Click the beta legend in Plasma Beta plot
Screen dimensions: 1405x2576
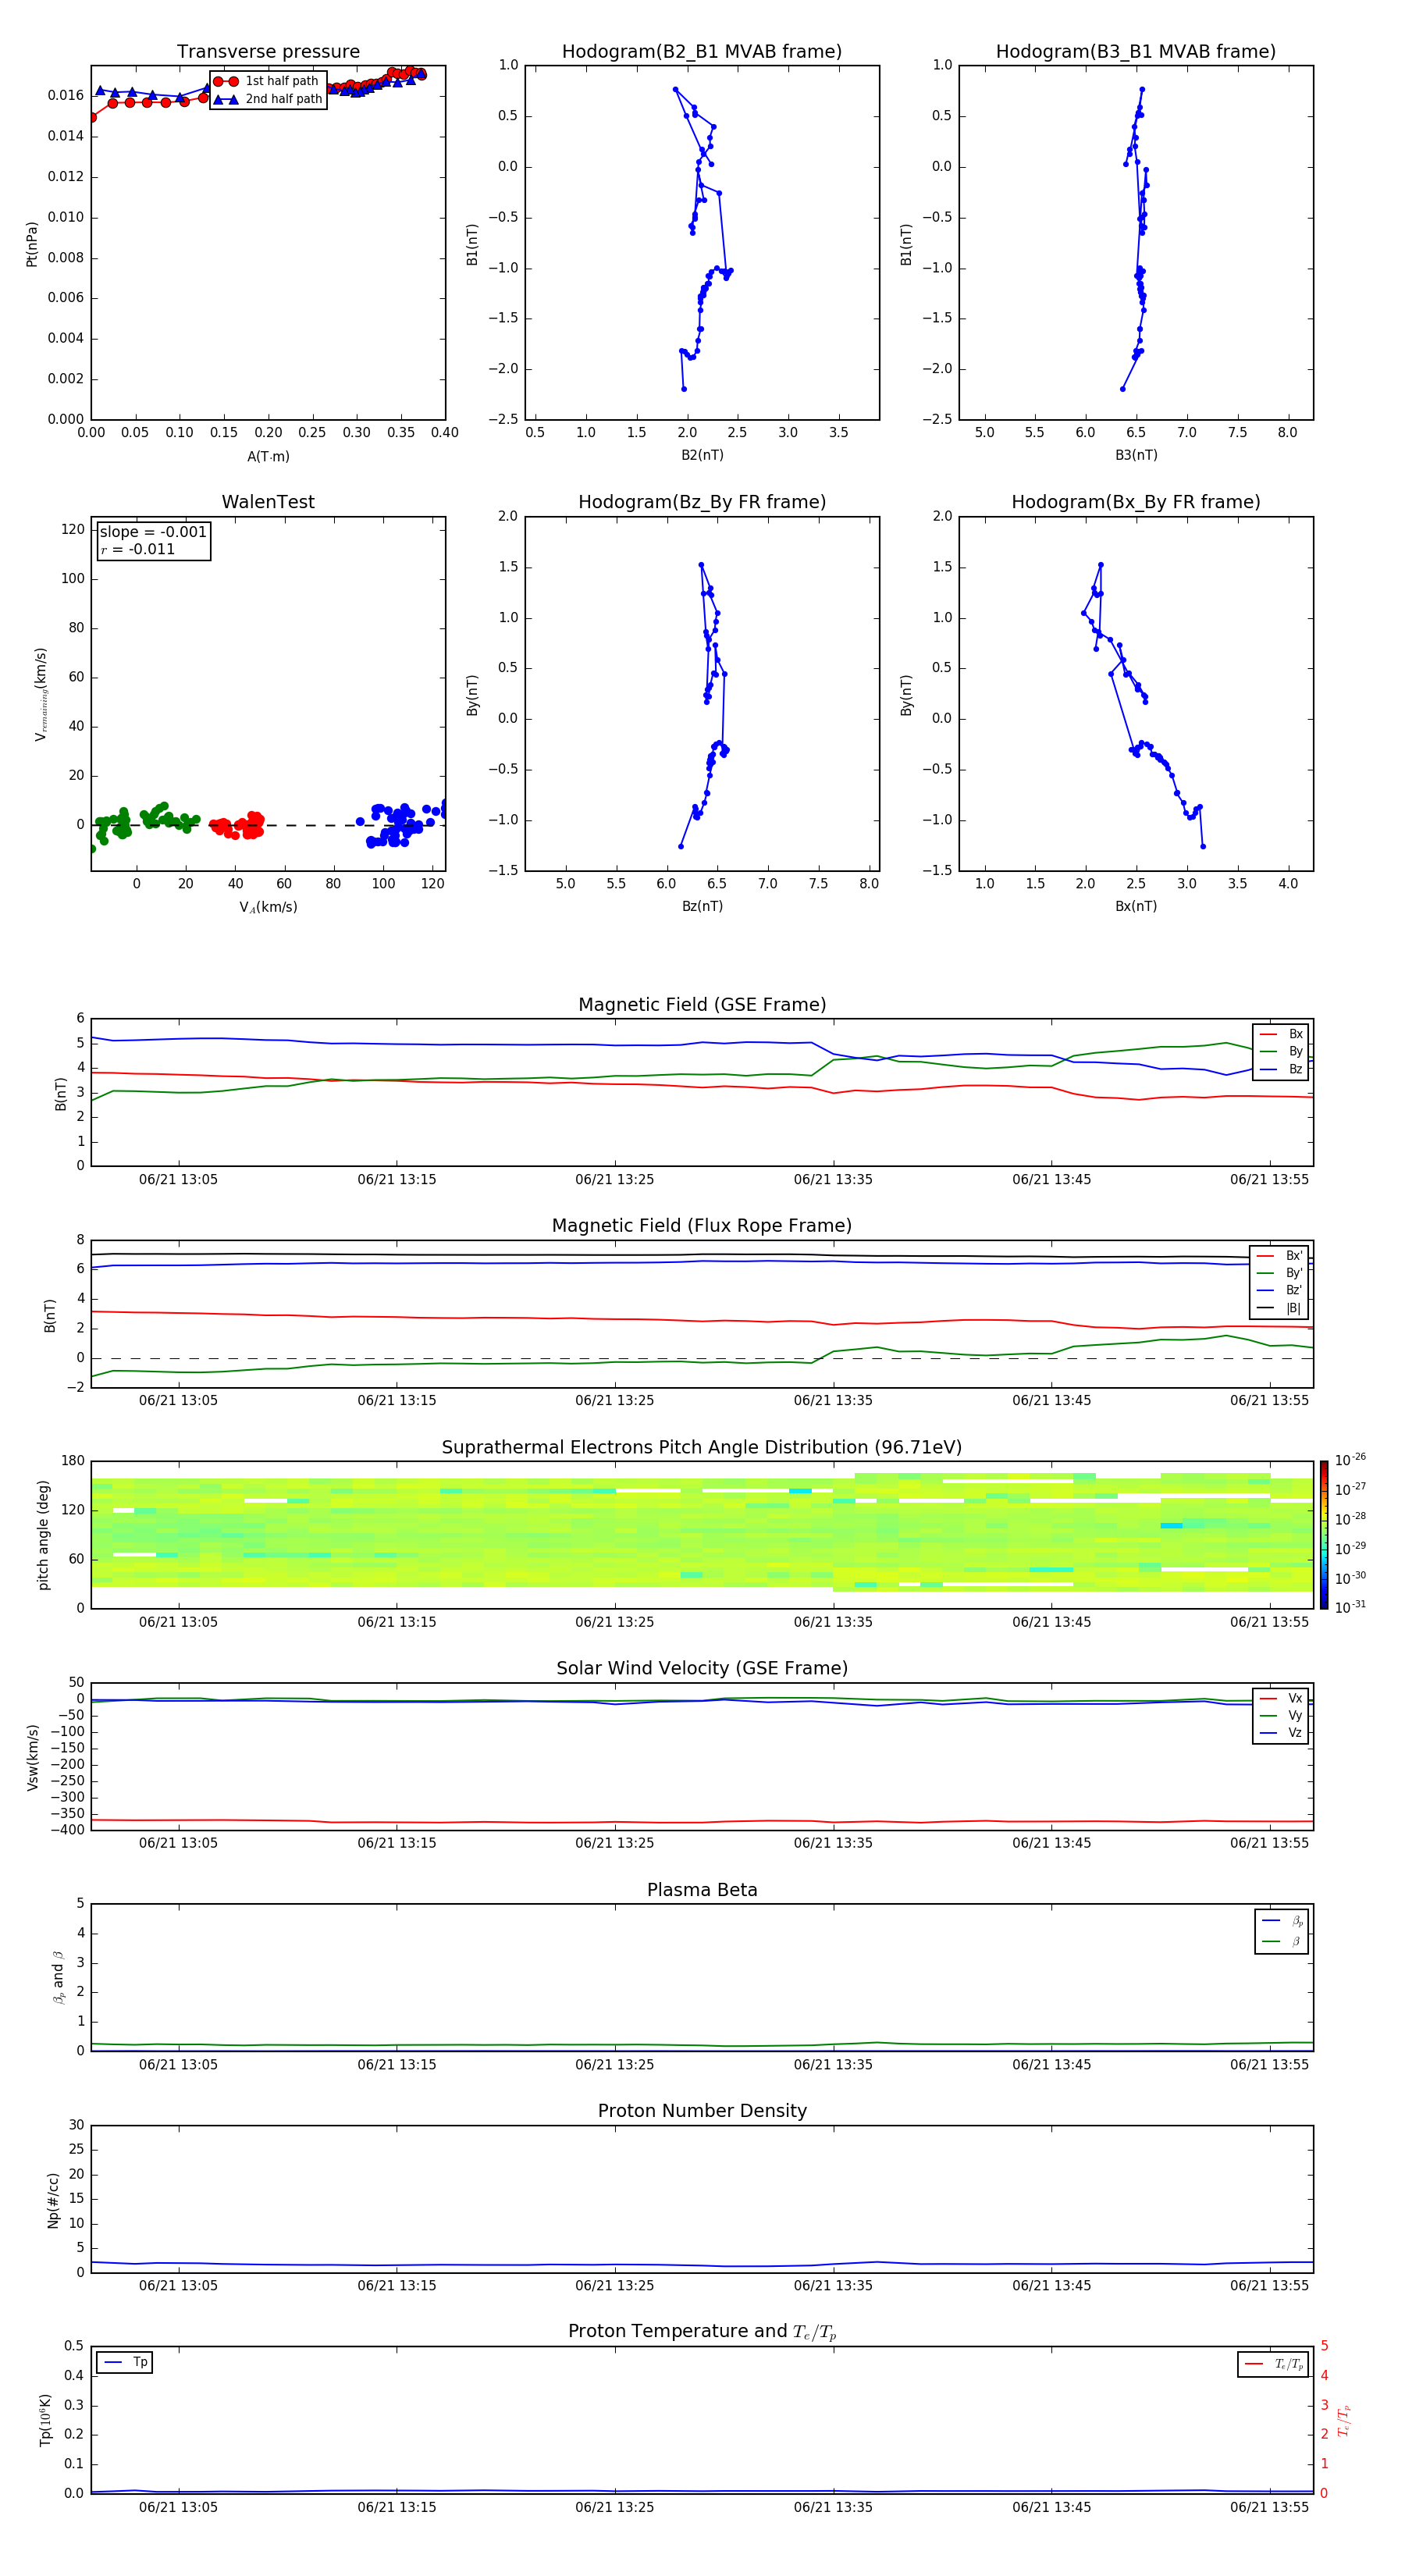coord(1282,1931)
